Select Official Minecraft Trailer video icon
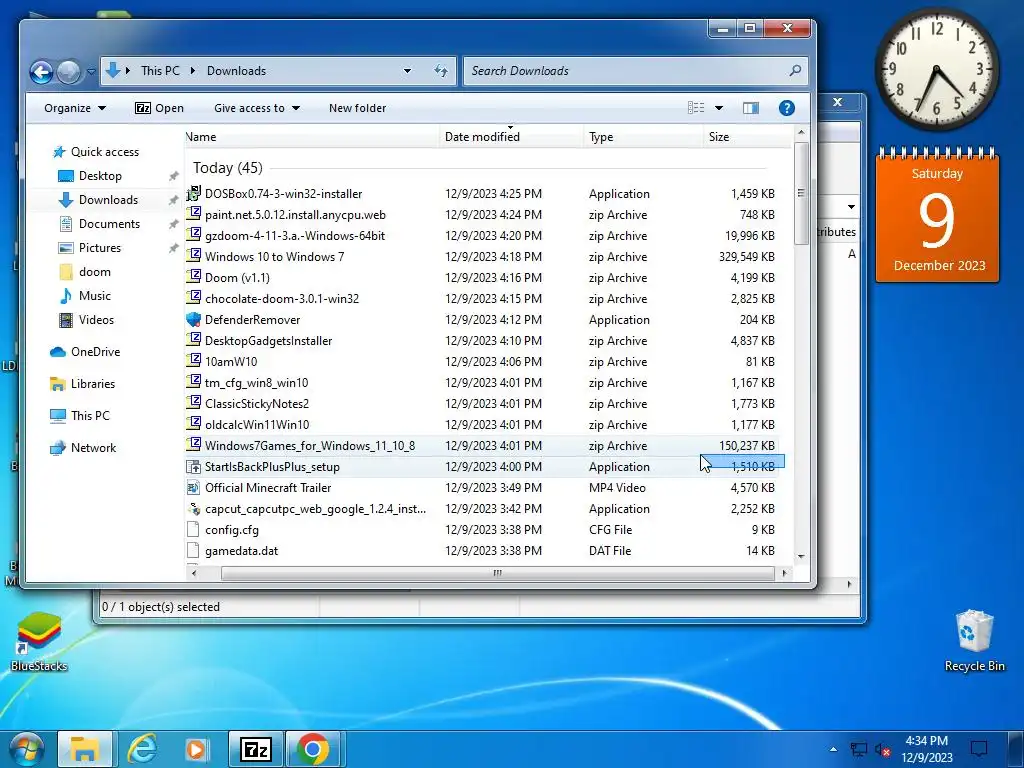1024x768 pixels. (x=193, y=487)
